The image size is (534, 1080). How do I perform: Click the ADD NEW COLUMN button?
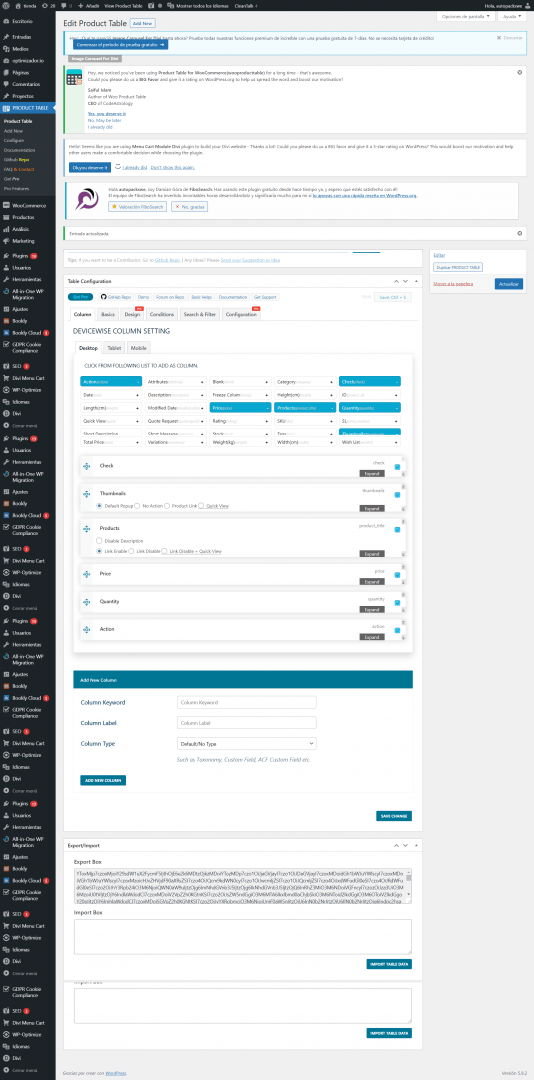pyautogui.click(x=103, y=780)
